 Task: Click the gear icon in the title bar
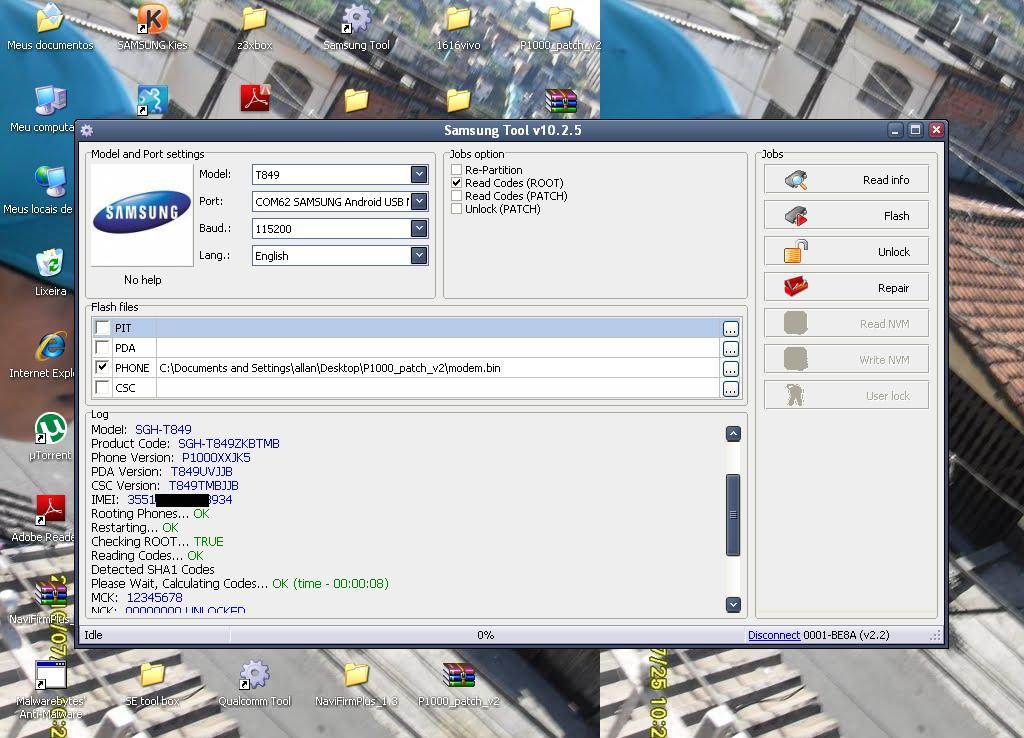(x=87, y=130)
